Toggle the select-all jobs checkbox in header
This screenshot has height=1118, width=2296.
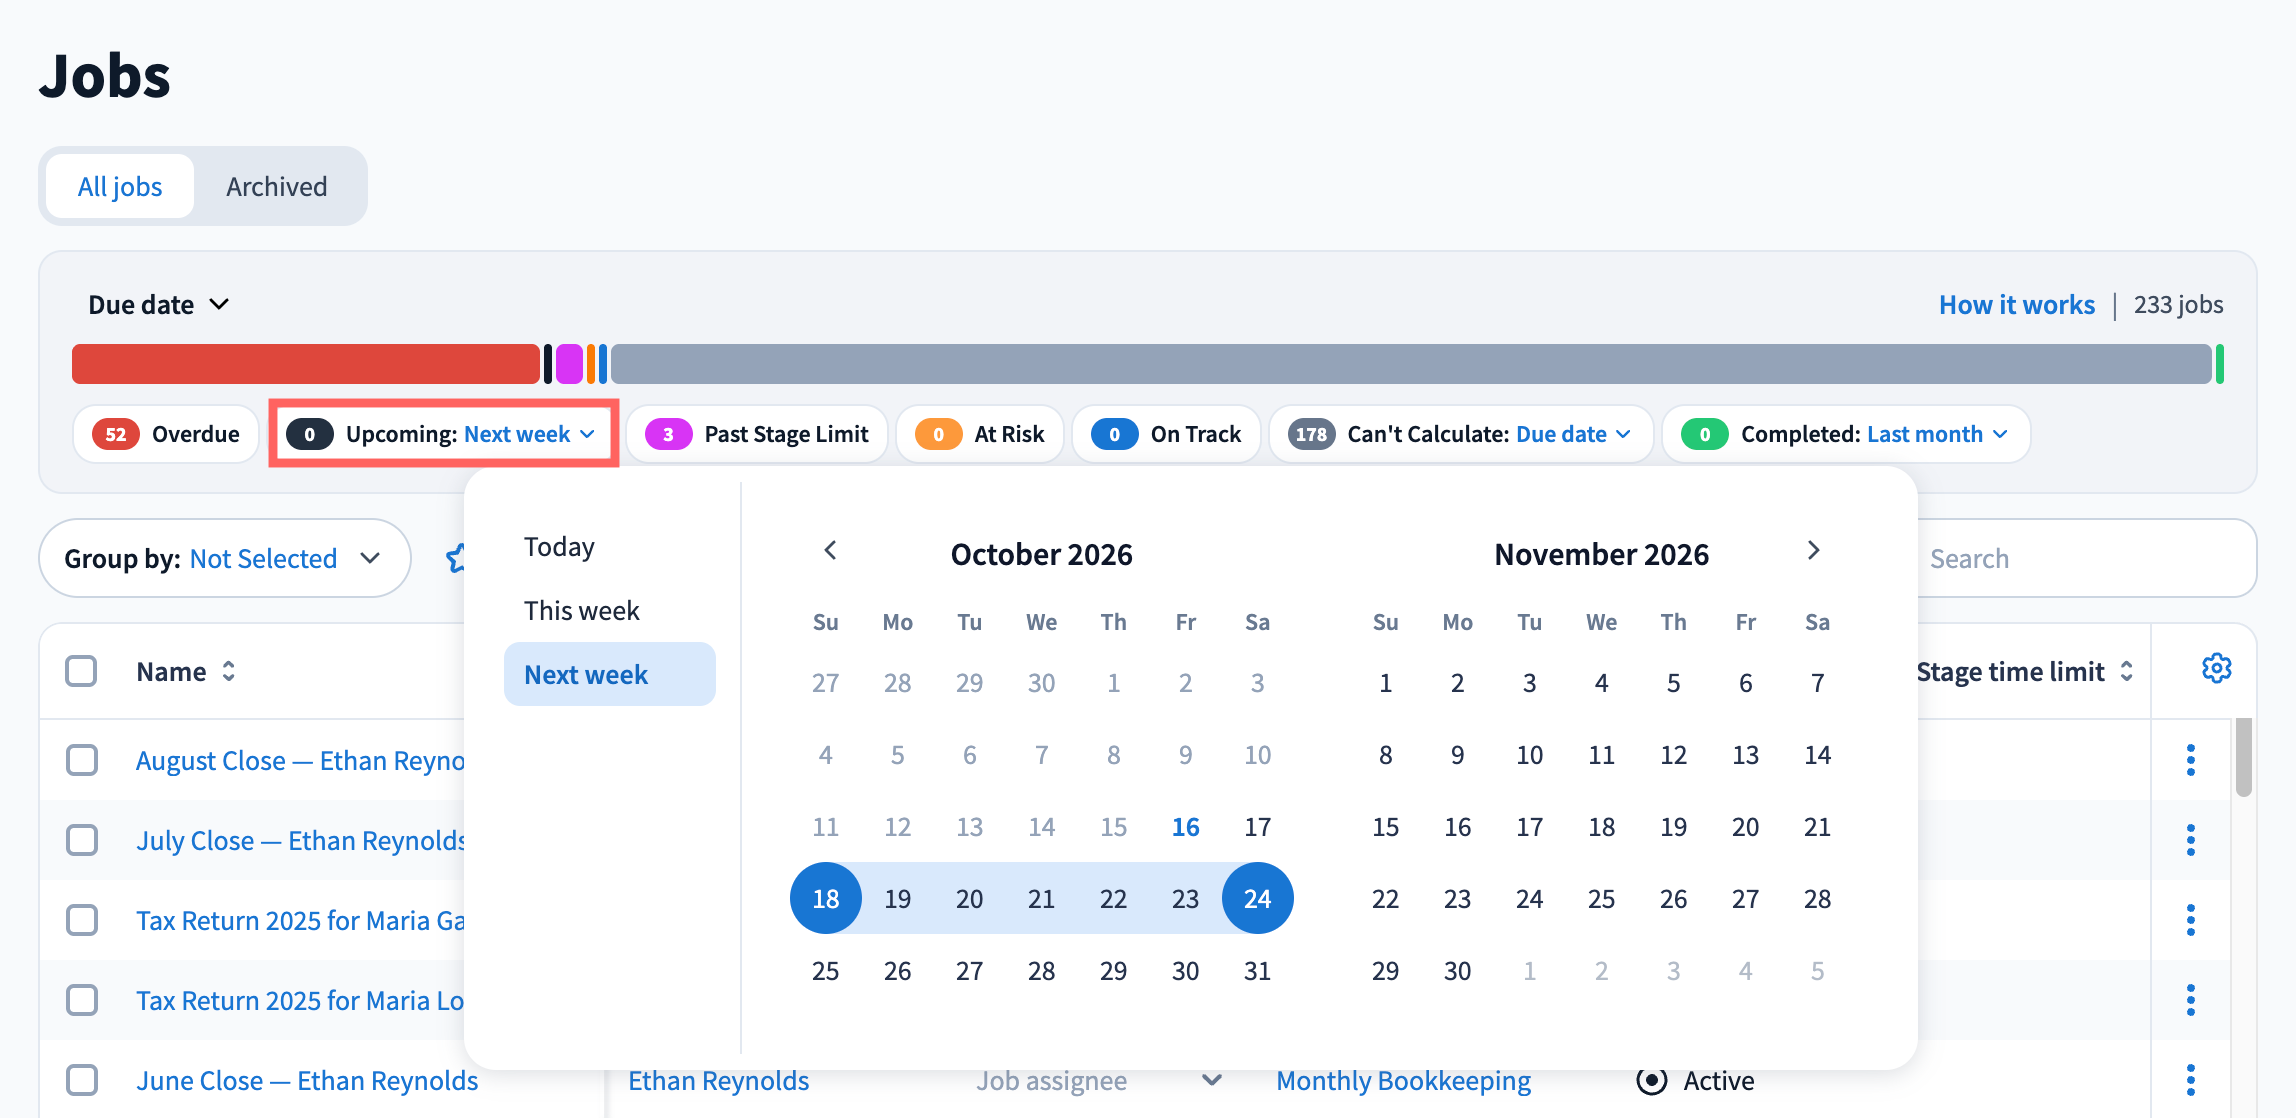pyautogui.click(x=81, y=671)
